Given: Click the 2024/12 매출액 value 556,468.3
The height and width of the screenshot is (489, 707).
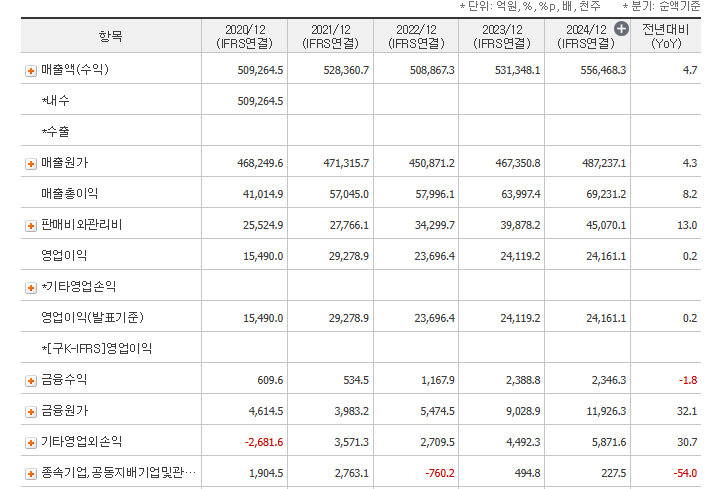Looking at the screenshot, I should (x=603, y=71).
